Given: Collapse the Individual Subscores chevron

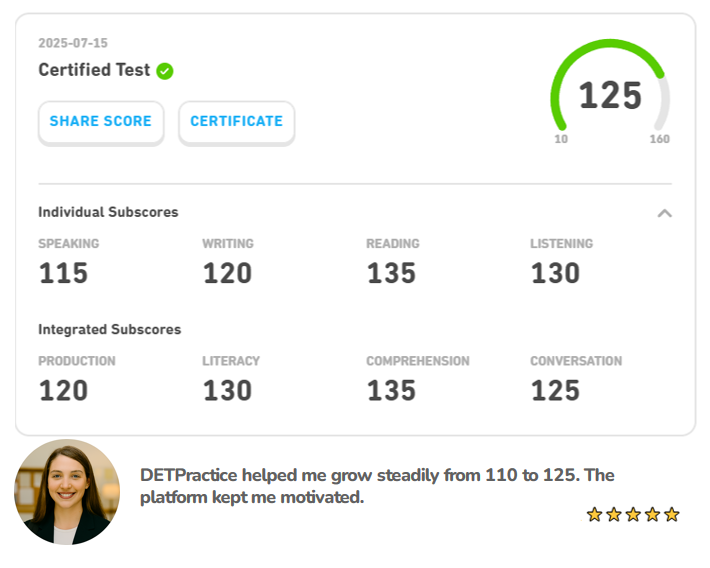Looking at the screenshot, I should pos(664,213).
